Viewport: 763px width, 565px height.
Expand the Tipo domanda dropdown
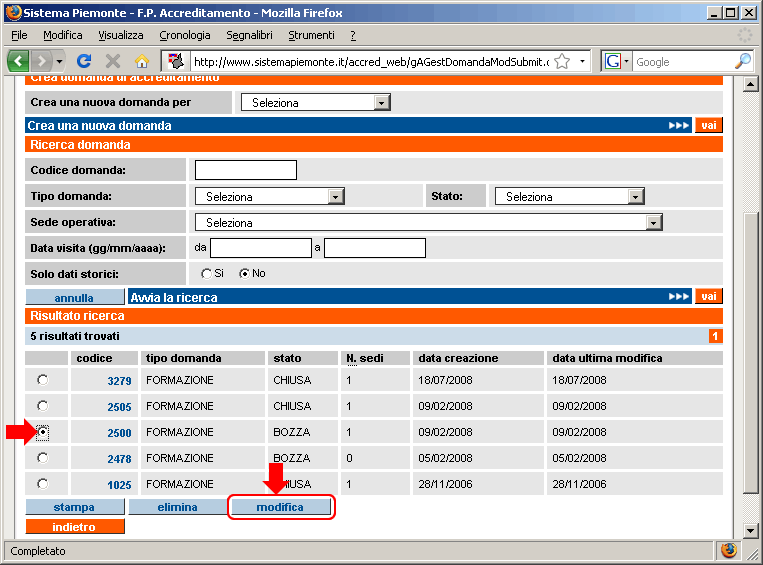336,197
